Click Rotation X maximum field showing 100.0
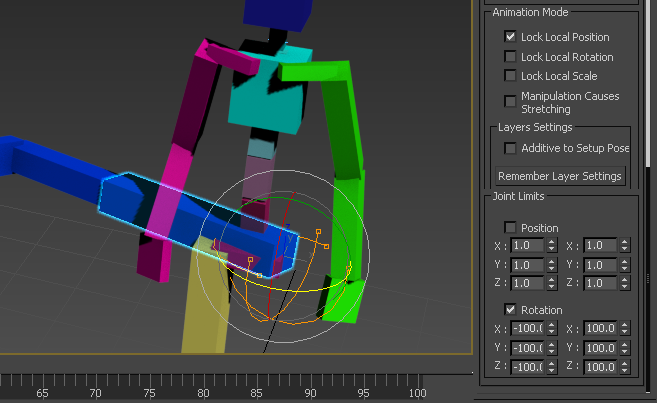 (600, 328)
